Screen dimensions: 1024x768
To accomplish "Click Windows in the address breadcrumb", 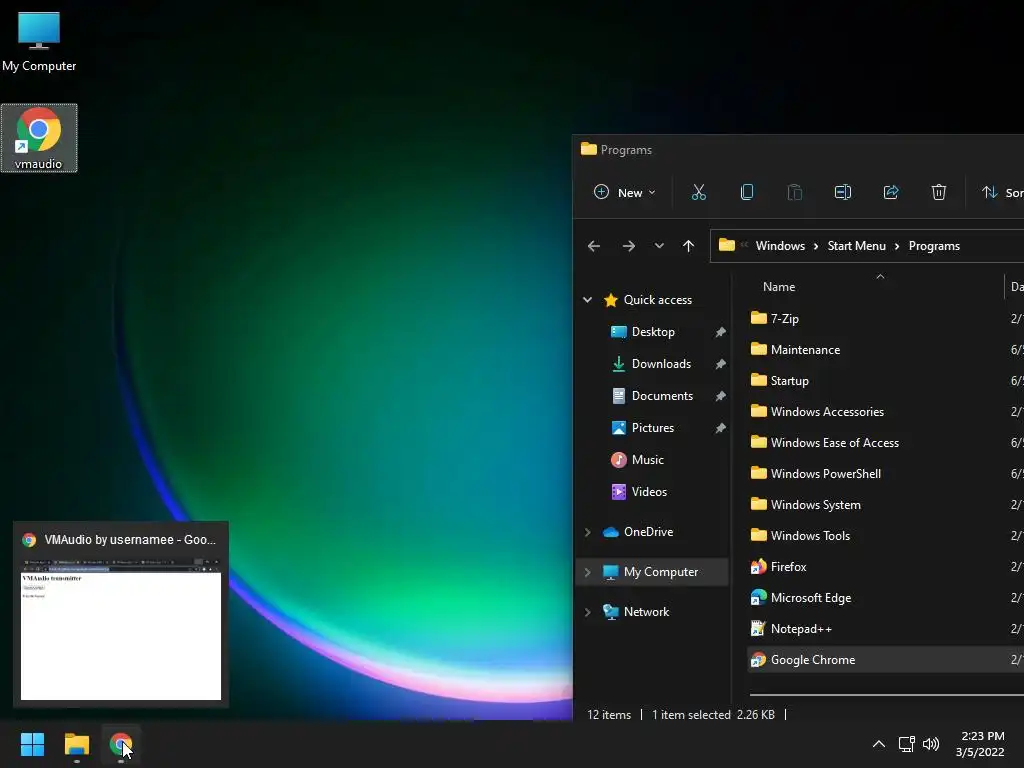I will (780, 246).
